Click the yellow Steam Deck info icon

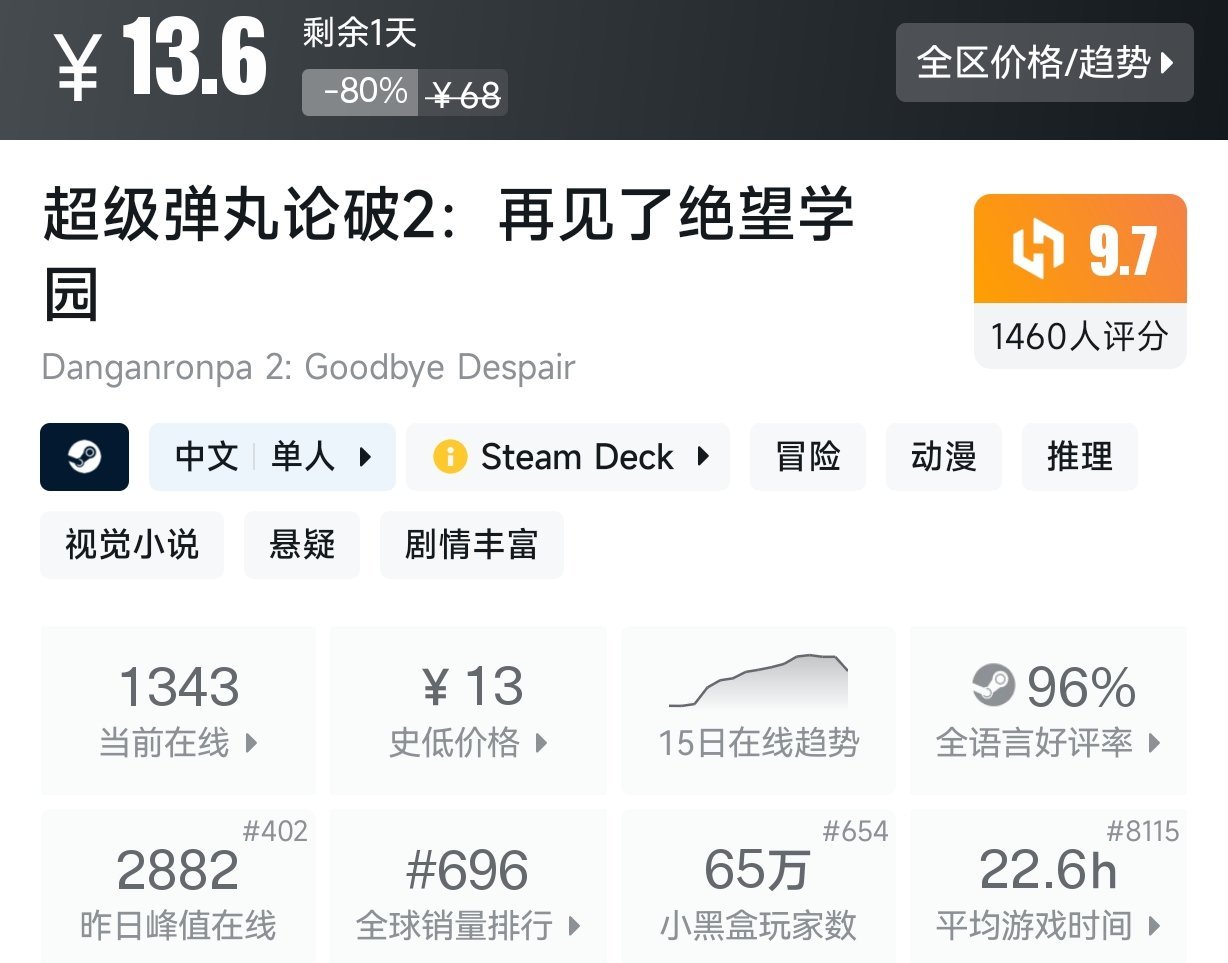[x=450, y=457]
